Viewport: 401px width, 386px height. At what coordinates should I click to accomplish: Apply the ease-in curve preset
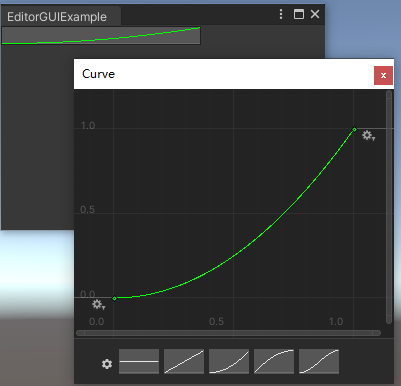(229, 361)
